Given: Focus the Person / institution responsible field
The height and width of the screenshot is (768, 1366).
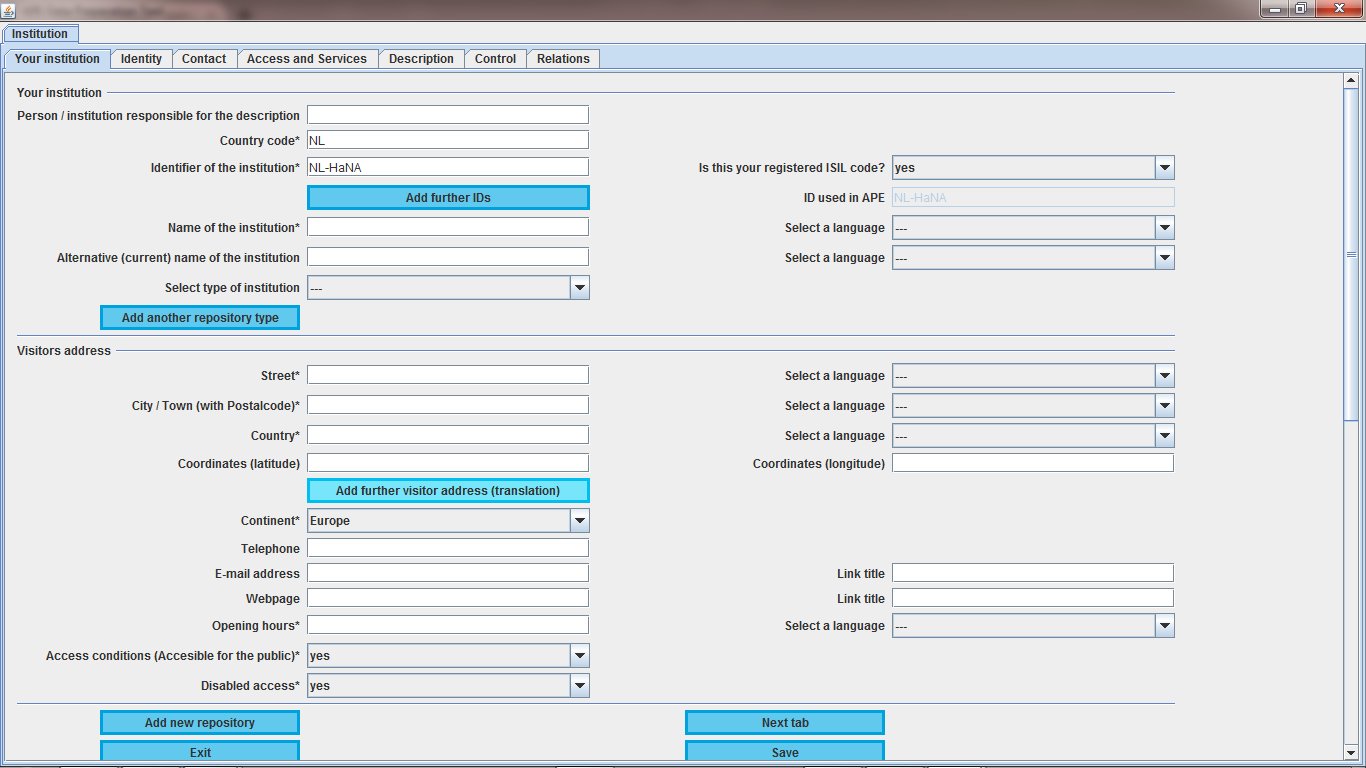Looking at the screenshot, I should coord(448,115).
